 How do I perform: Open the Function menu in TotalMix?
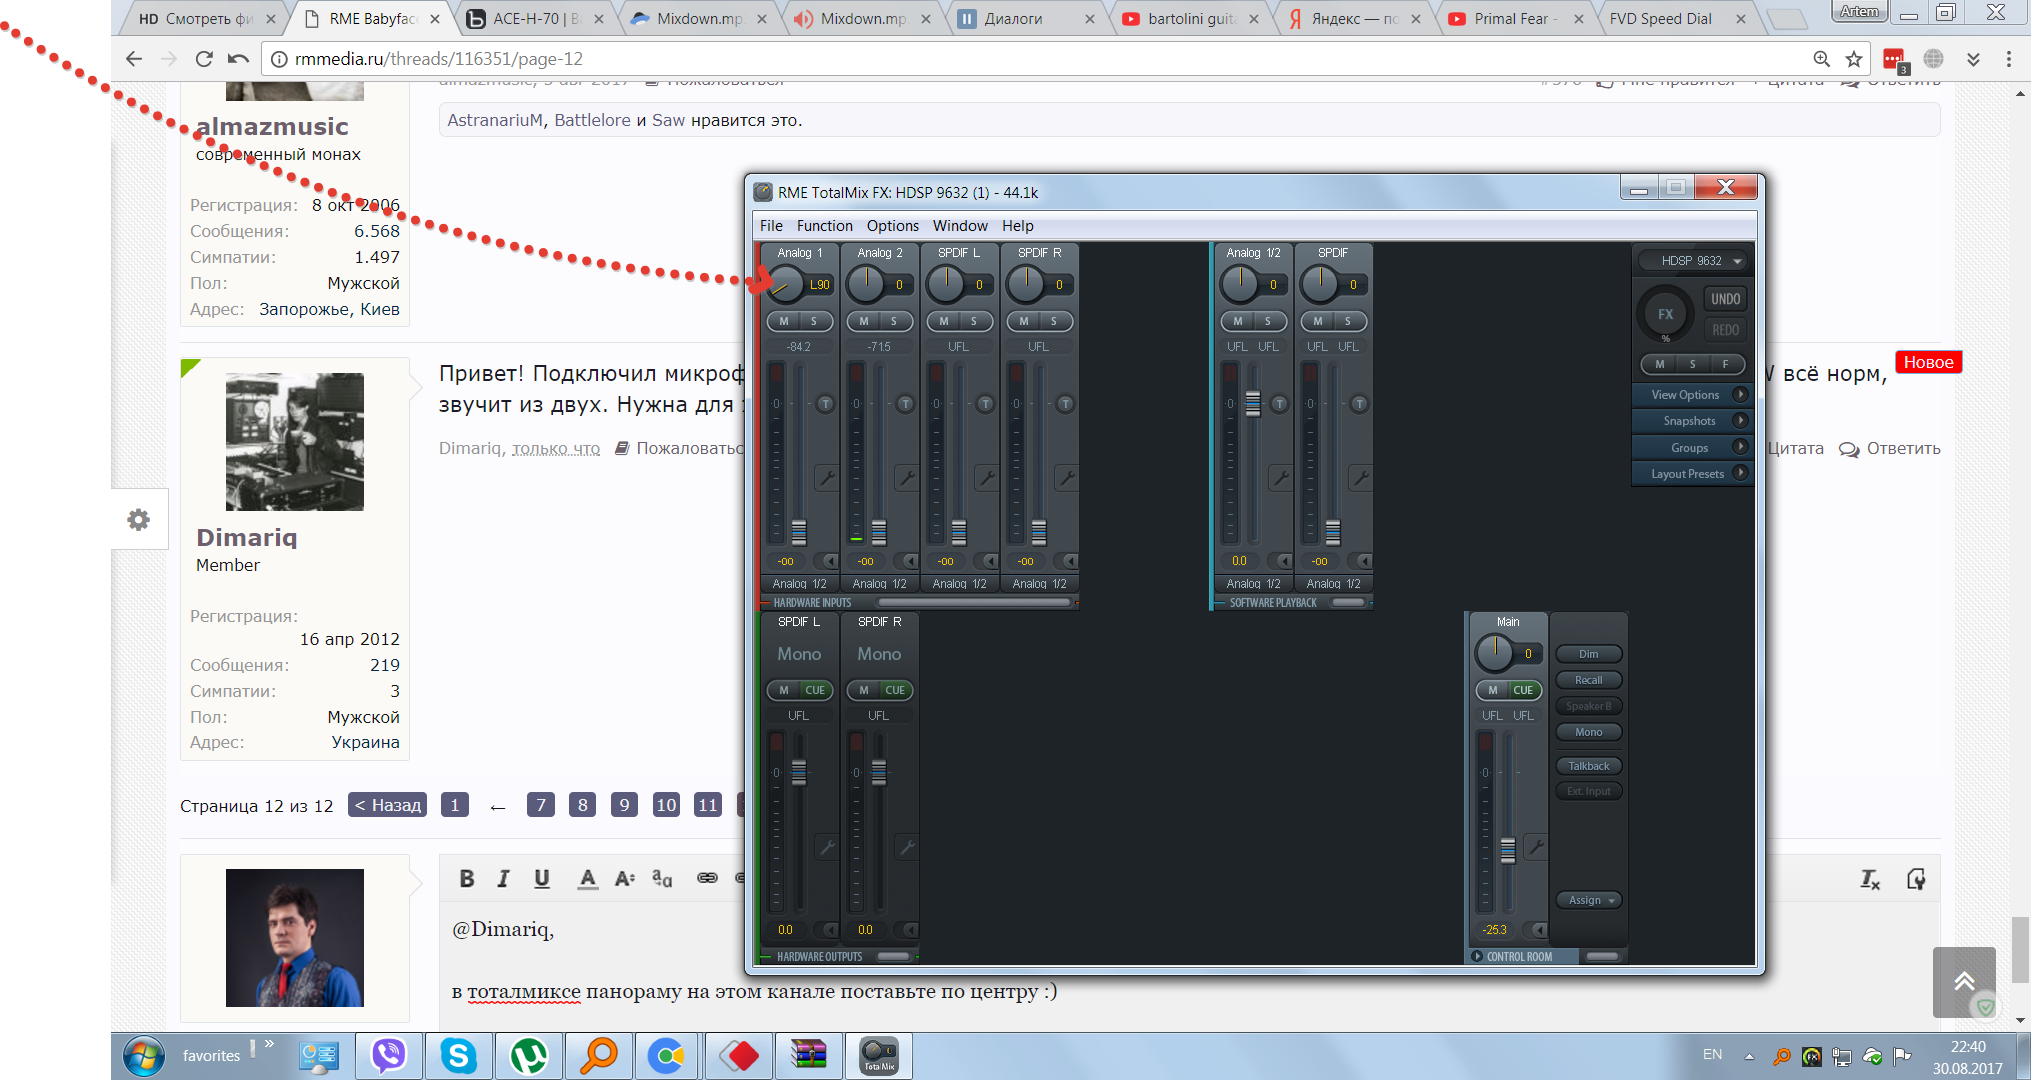(824, 226)
